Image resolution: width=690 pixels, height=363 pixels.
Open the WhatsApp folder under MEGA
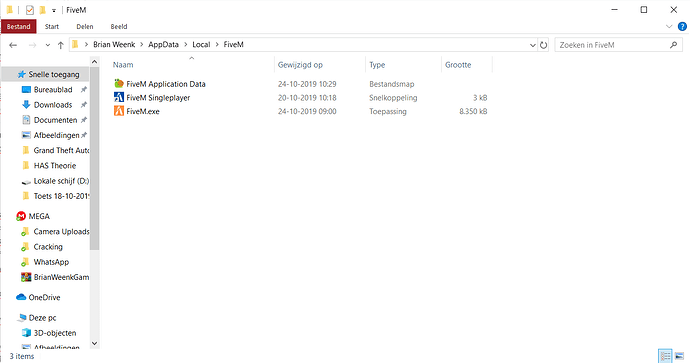click(51, 262)
